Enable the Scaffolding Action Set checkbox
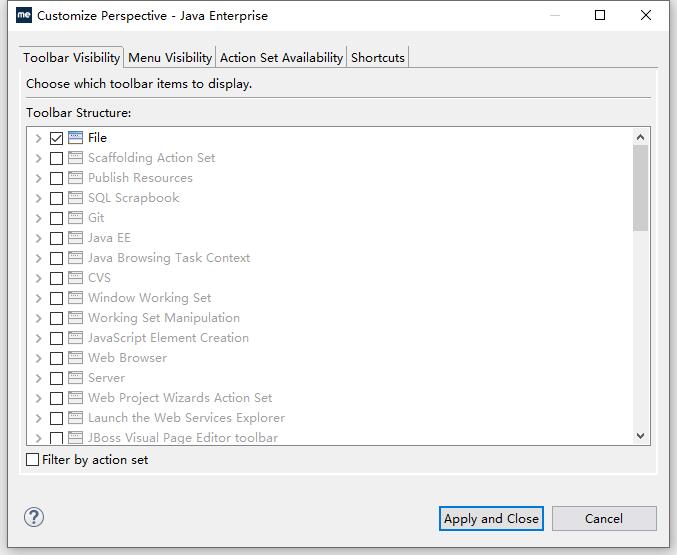Image resolution: width=677 pixels, height=555 pixels. pos(56,158)
